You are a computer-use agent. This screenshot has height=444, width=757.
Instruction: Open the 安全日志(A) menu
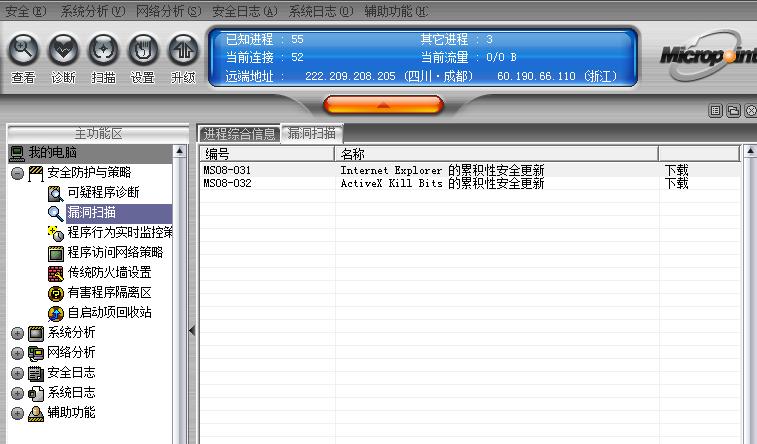[x=246, y=11]
